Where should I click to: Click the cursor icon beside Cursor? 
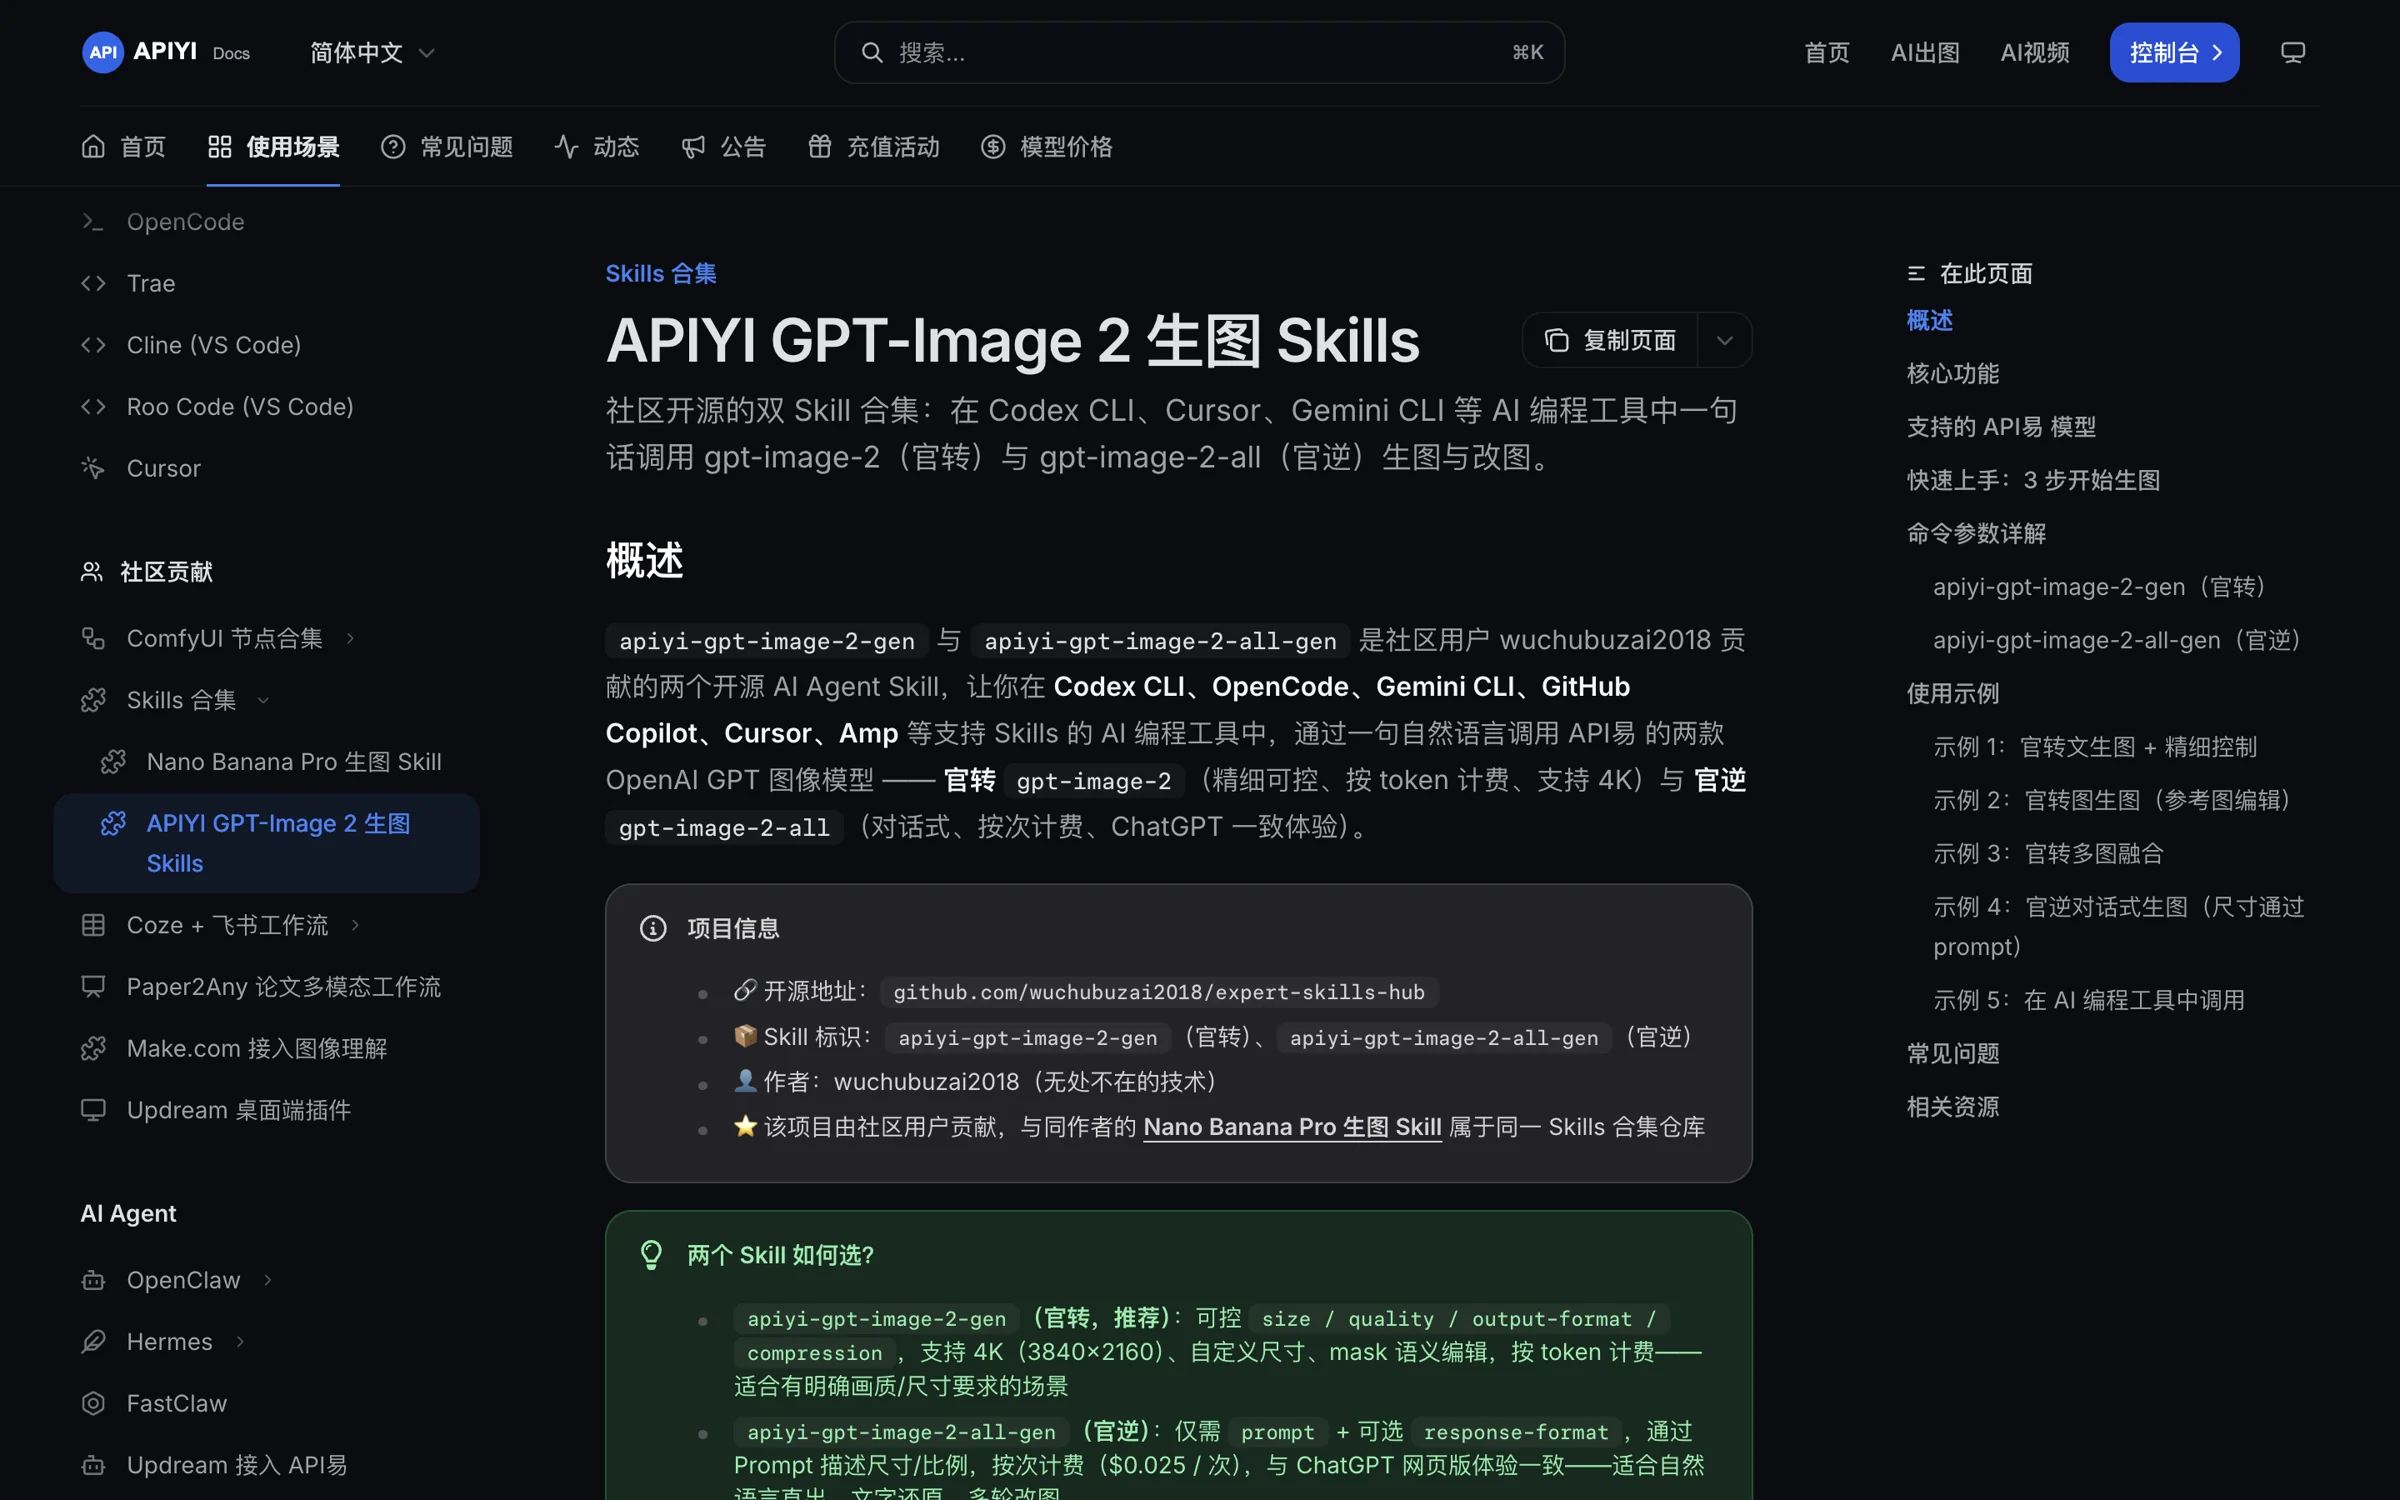[x=93, y=468]
